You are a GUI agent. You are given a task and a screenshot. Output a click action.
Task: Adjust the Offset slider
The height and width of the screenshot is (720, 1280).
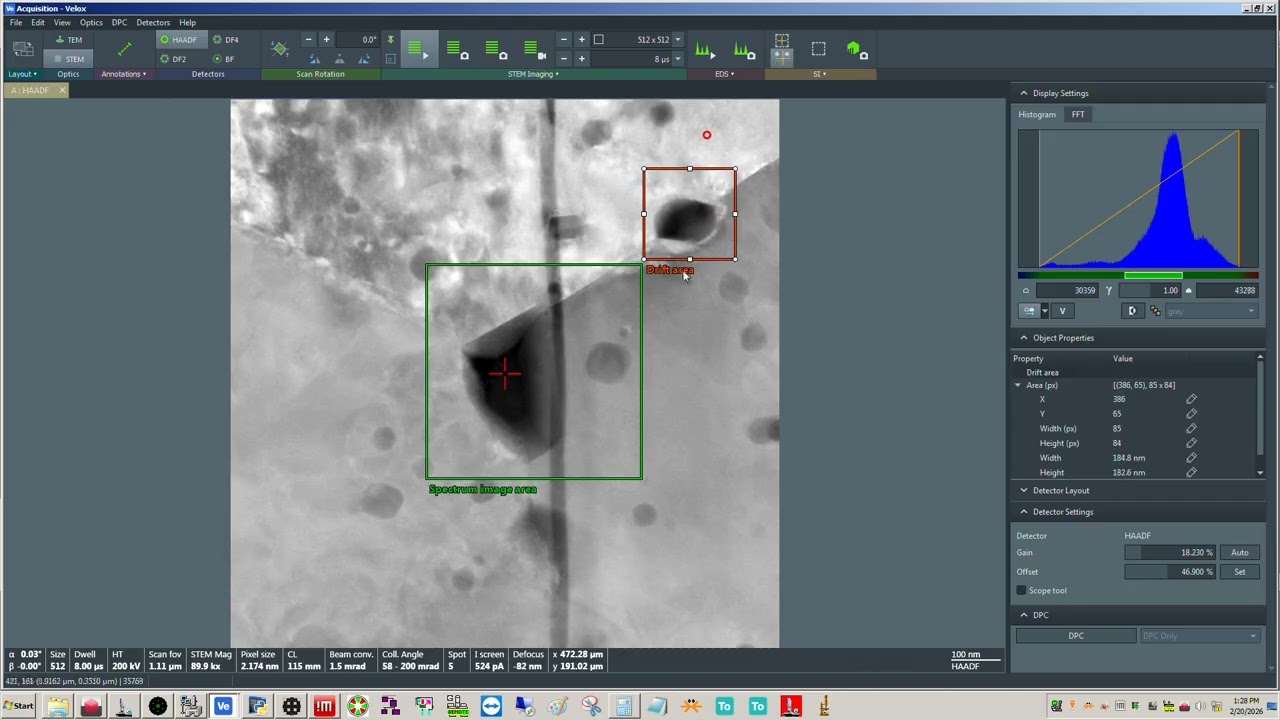pos(1170,572)
